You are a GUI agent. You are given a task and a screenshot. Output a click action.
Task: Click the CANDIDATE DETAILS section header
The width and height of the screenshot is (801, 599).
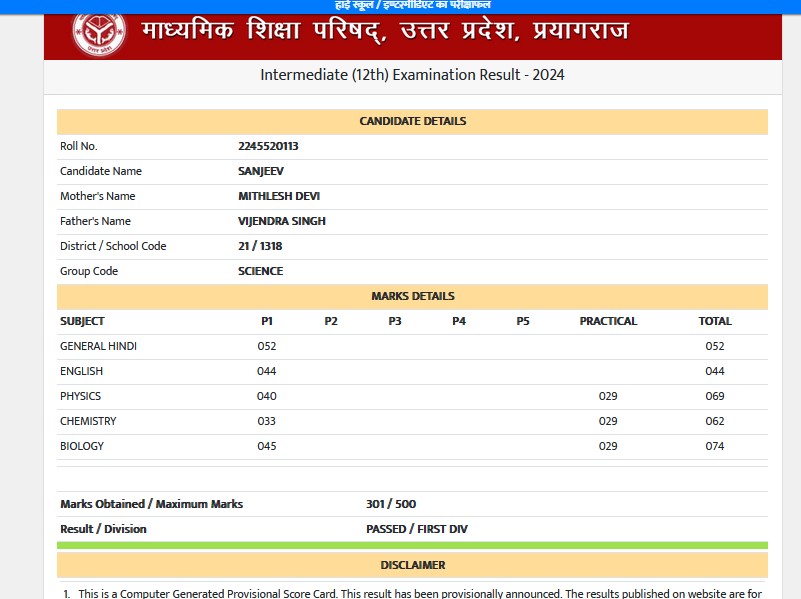[413, 121]
